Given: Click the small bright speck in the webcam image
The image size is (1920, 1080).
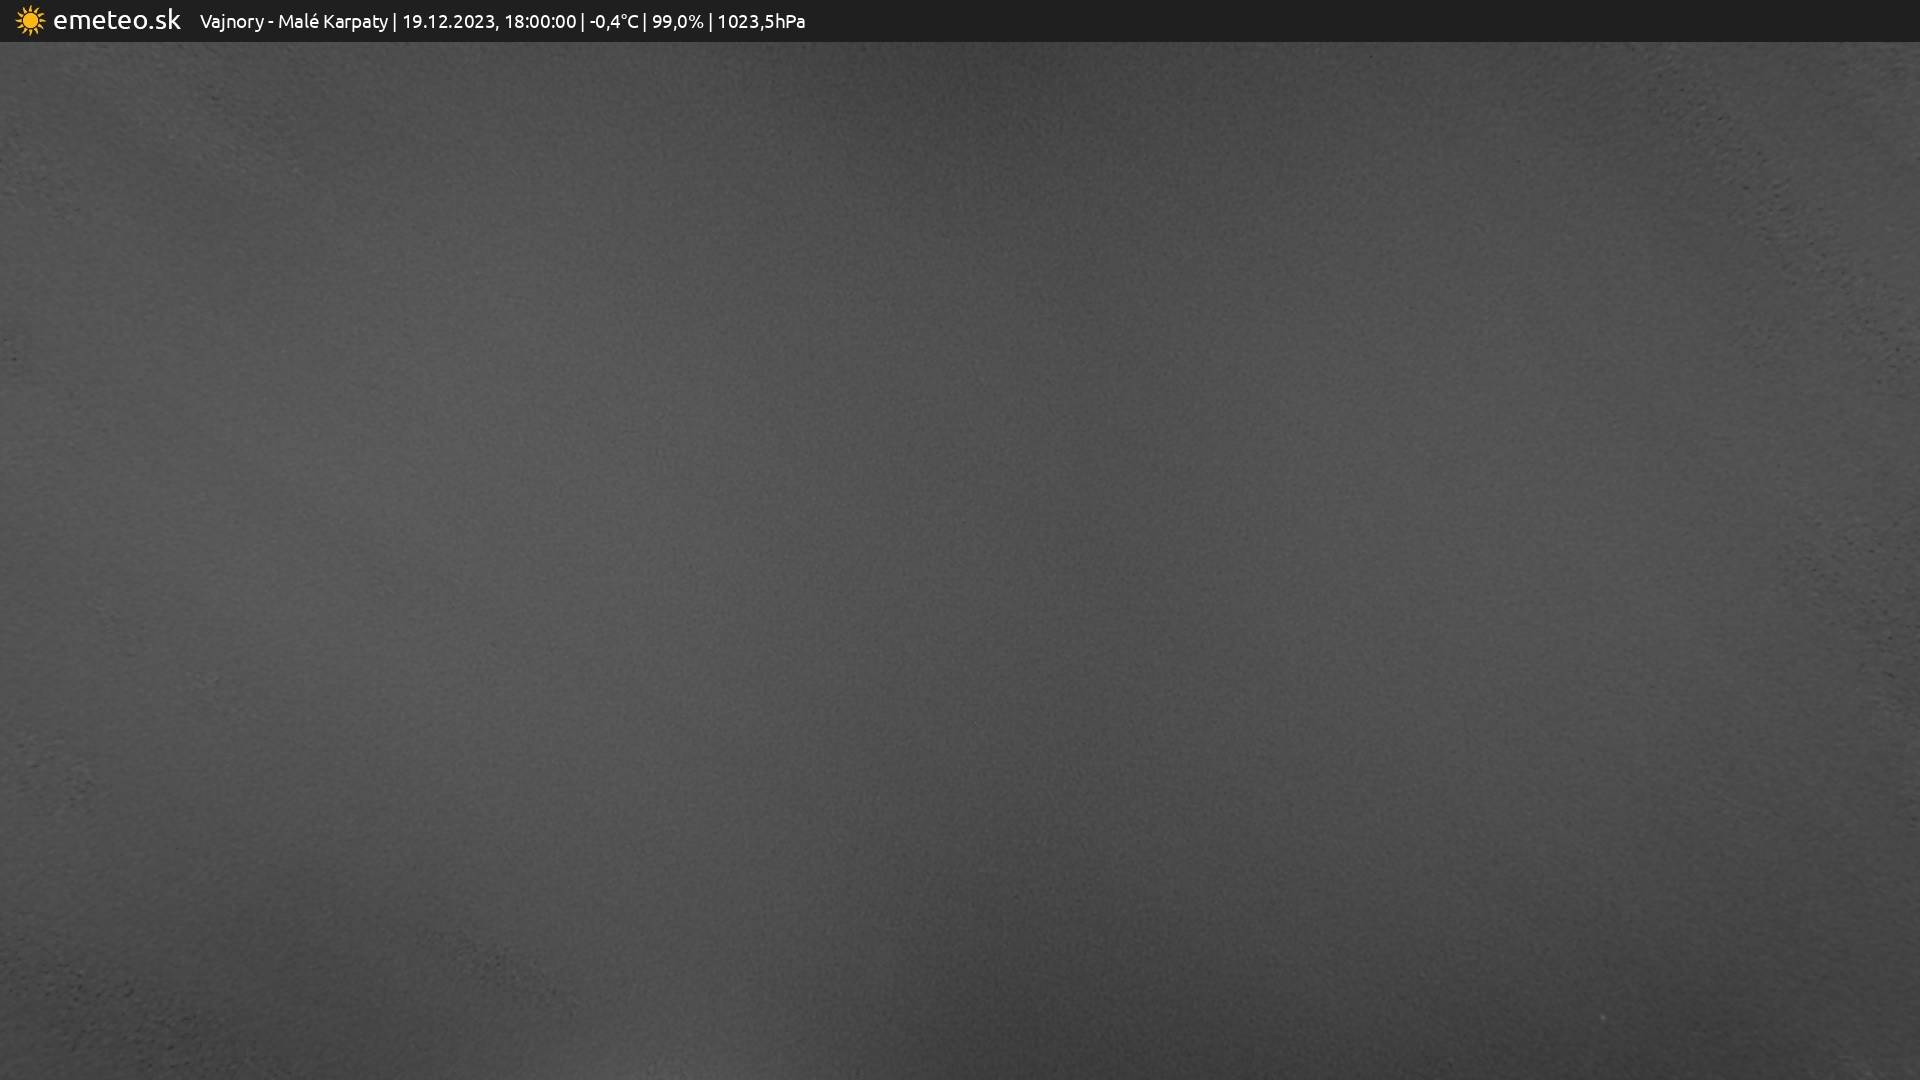Looking at the screenshot, I should tap(1602, 1018).
